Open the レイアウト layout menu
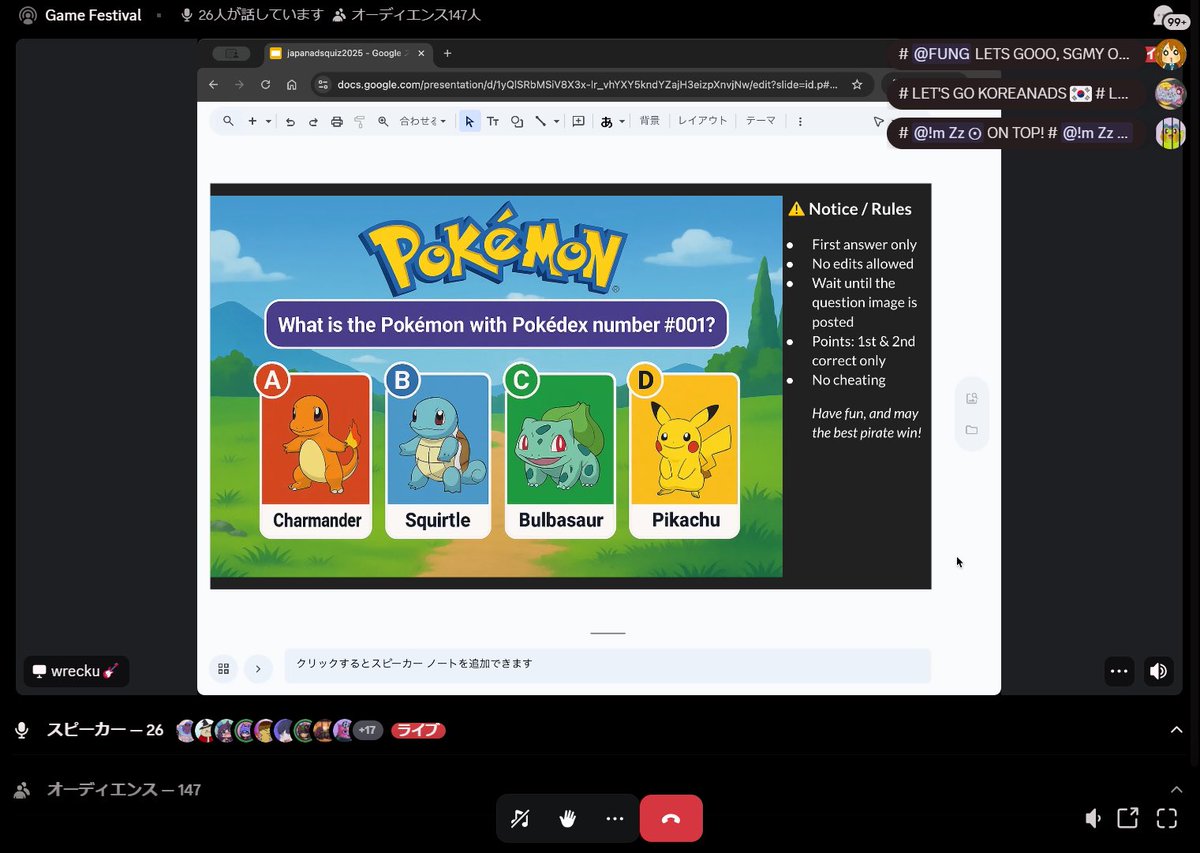 pyautogui.click(x=703, y=120)
